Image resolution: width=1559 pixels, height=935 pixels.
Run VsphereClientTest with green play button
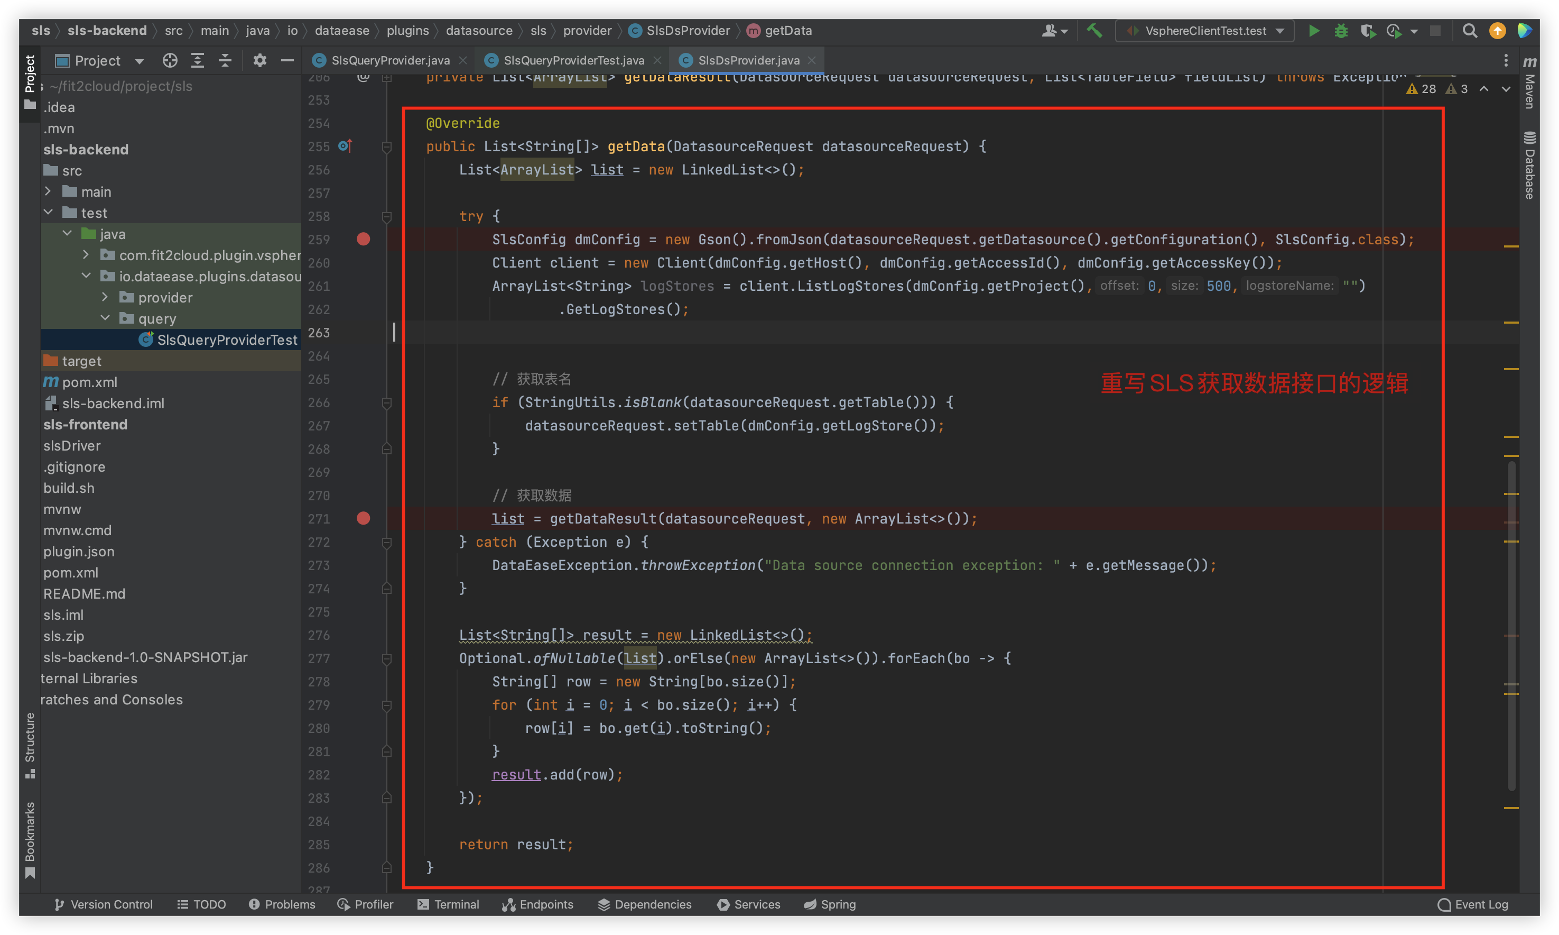click(x=1314, y=31)
